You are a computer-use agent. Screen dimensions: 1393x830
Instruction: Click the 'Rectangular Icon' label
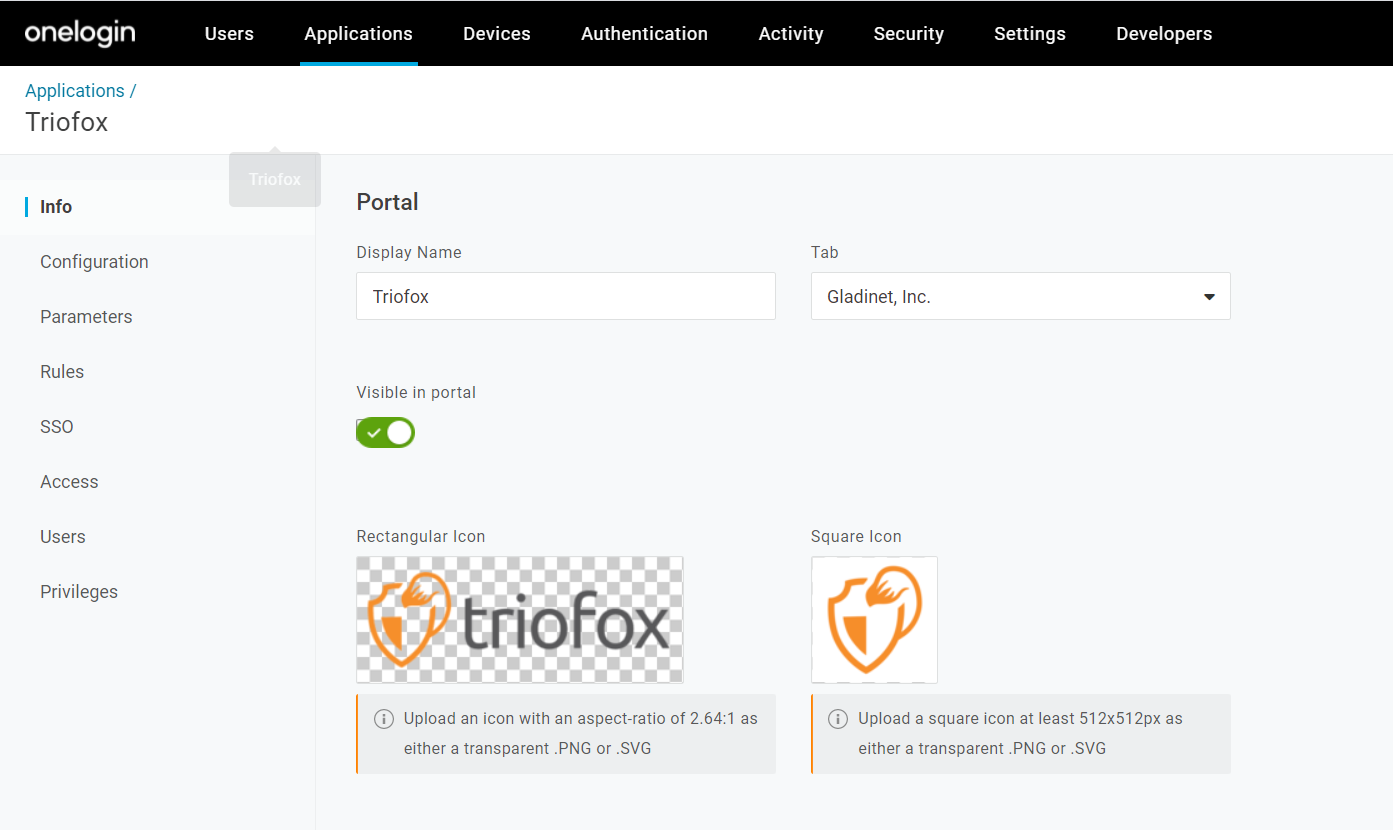pos(421,537)
